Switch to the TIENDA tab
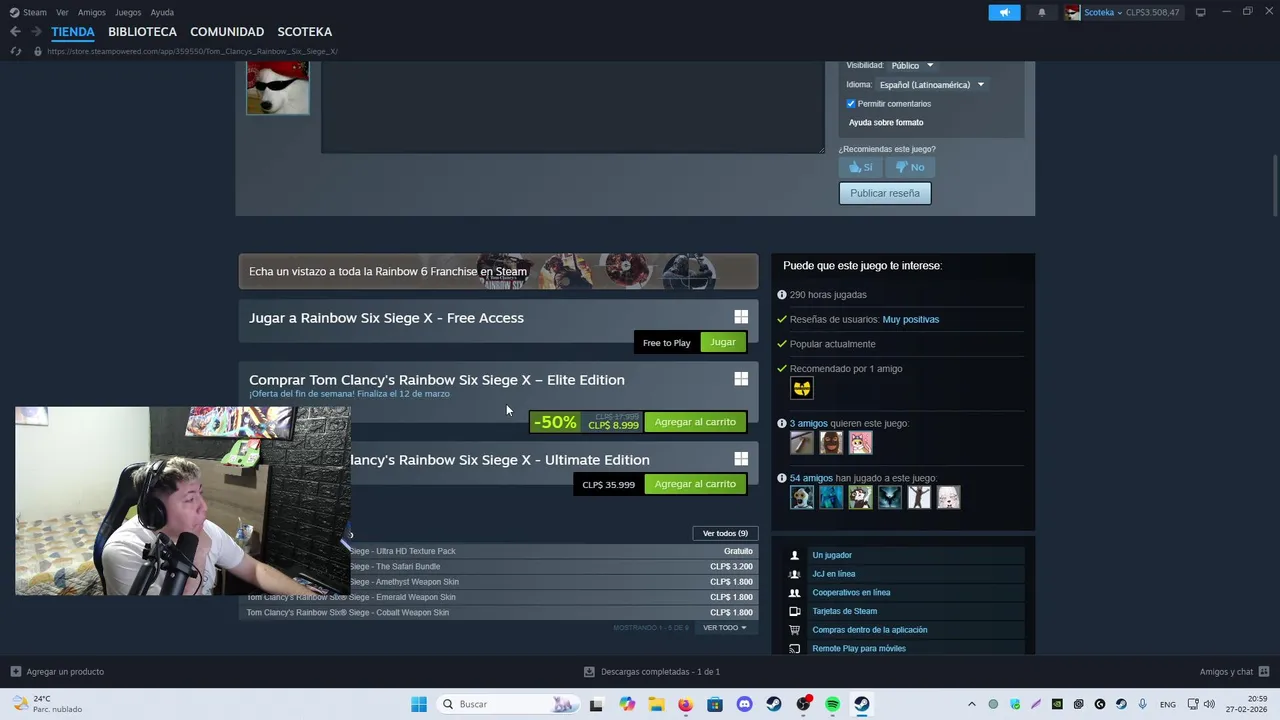Viewport: 1280px width, 720px height. (x=73, y=32)
